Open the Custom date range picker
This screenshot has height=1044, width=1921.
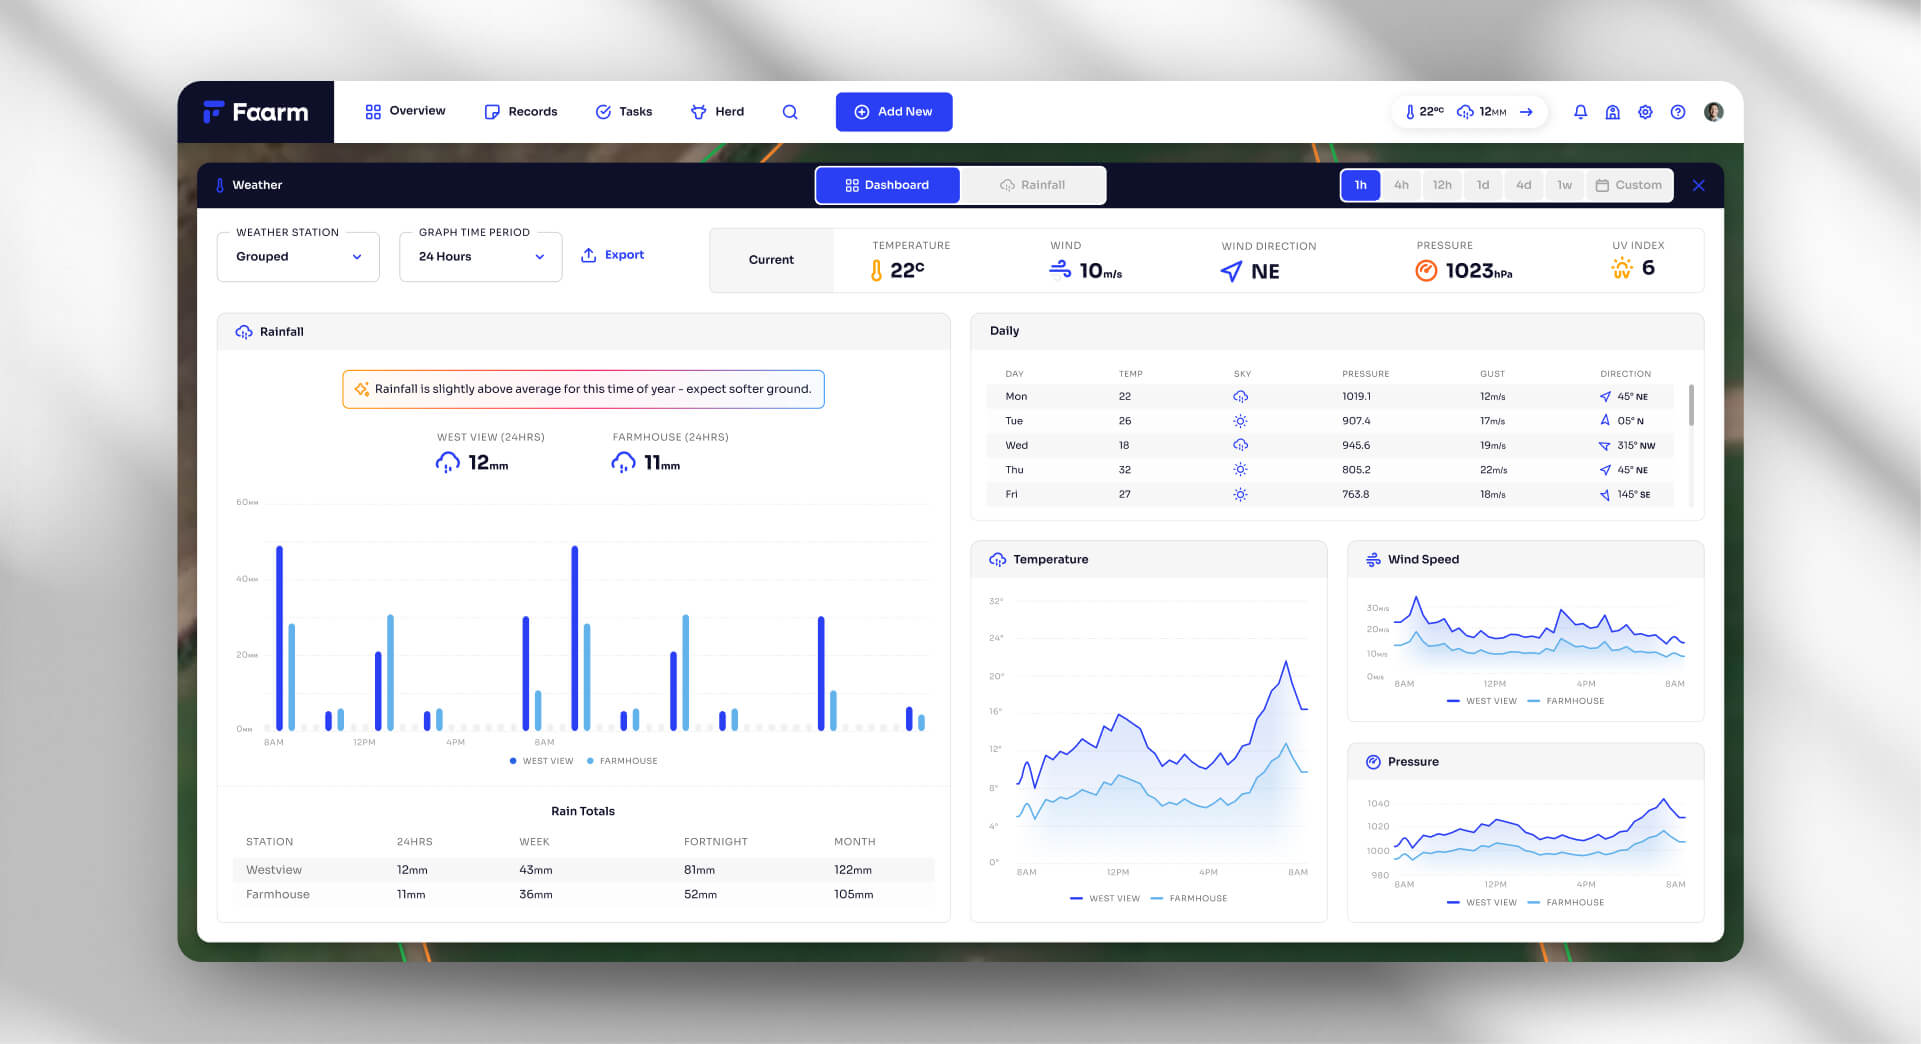[x=1628, y=185]
